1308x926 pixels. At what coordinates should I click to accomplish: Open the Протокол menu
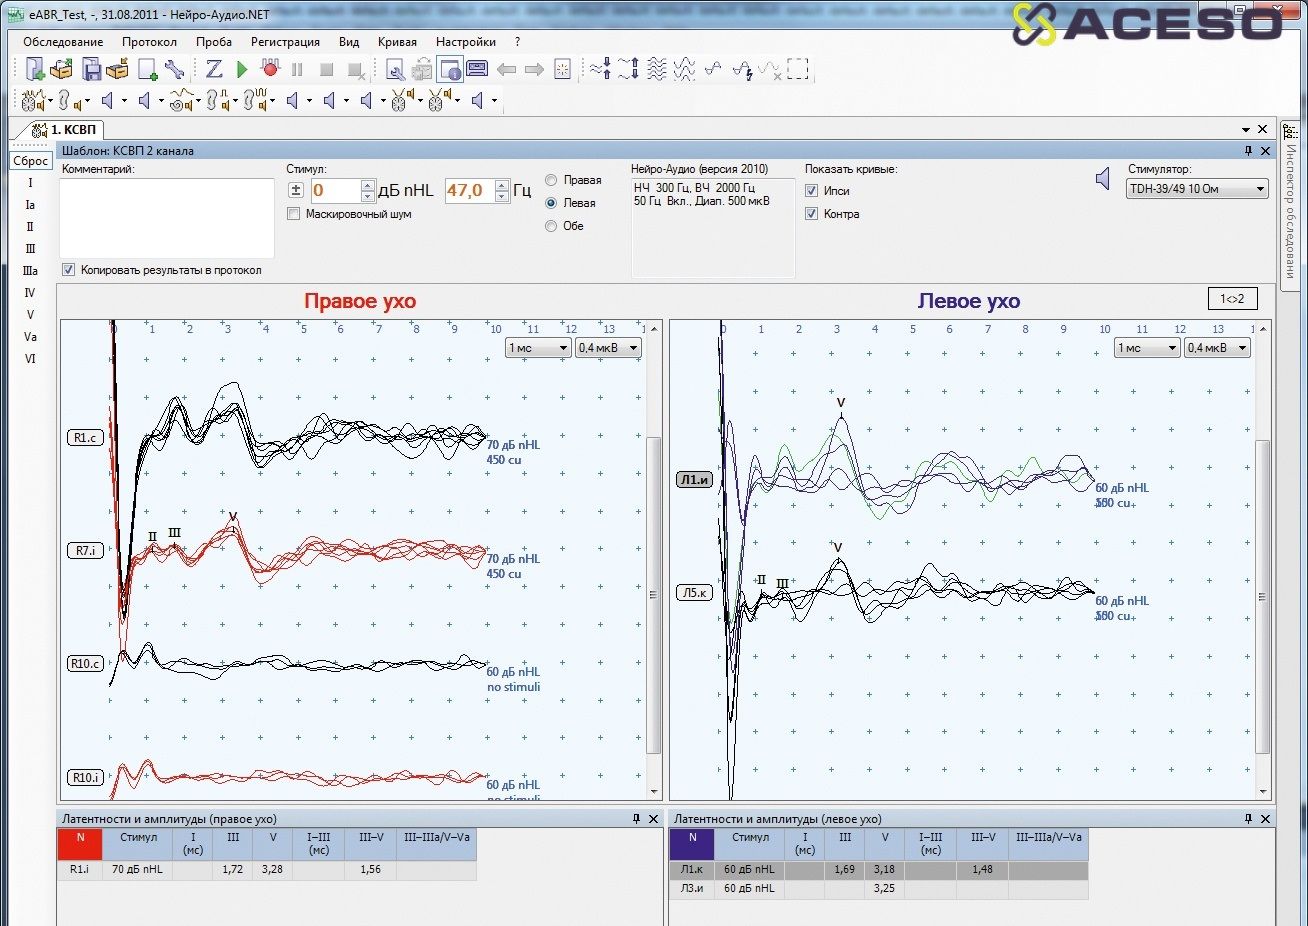pos(149,42)
